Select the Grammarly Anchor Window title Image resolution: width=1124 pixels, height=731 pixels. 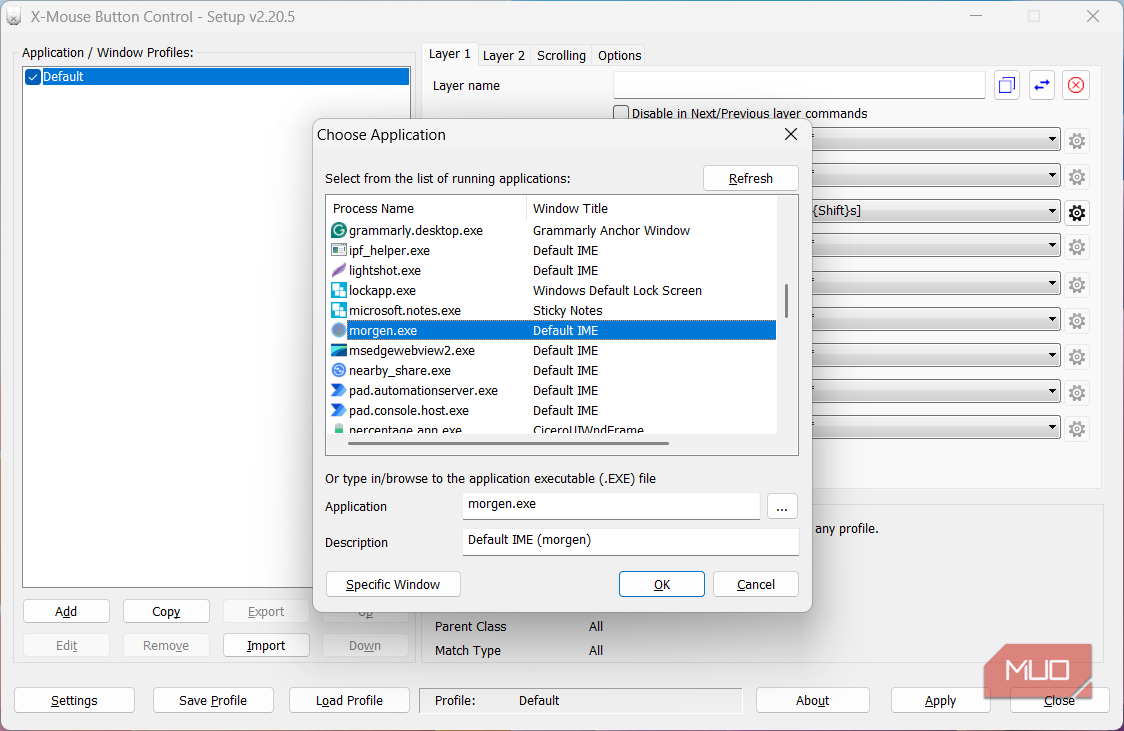611,230
